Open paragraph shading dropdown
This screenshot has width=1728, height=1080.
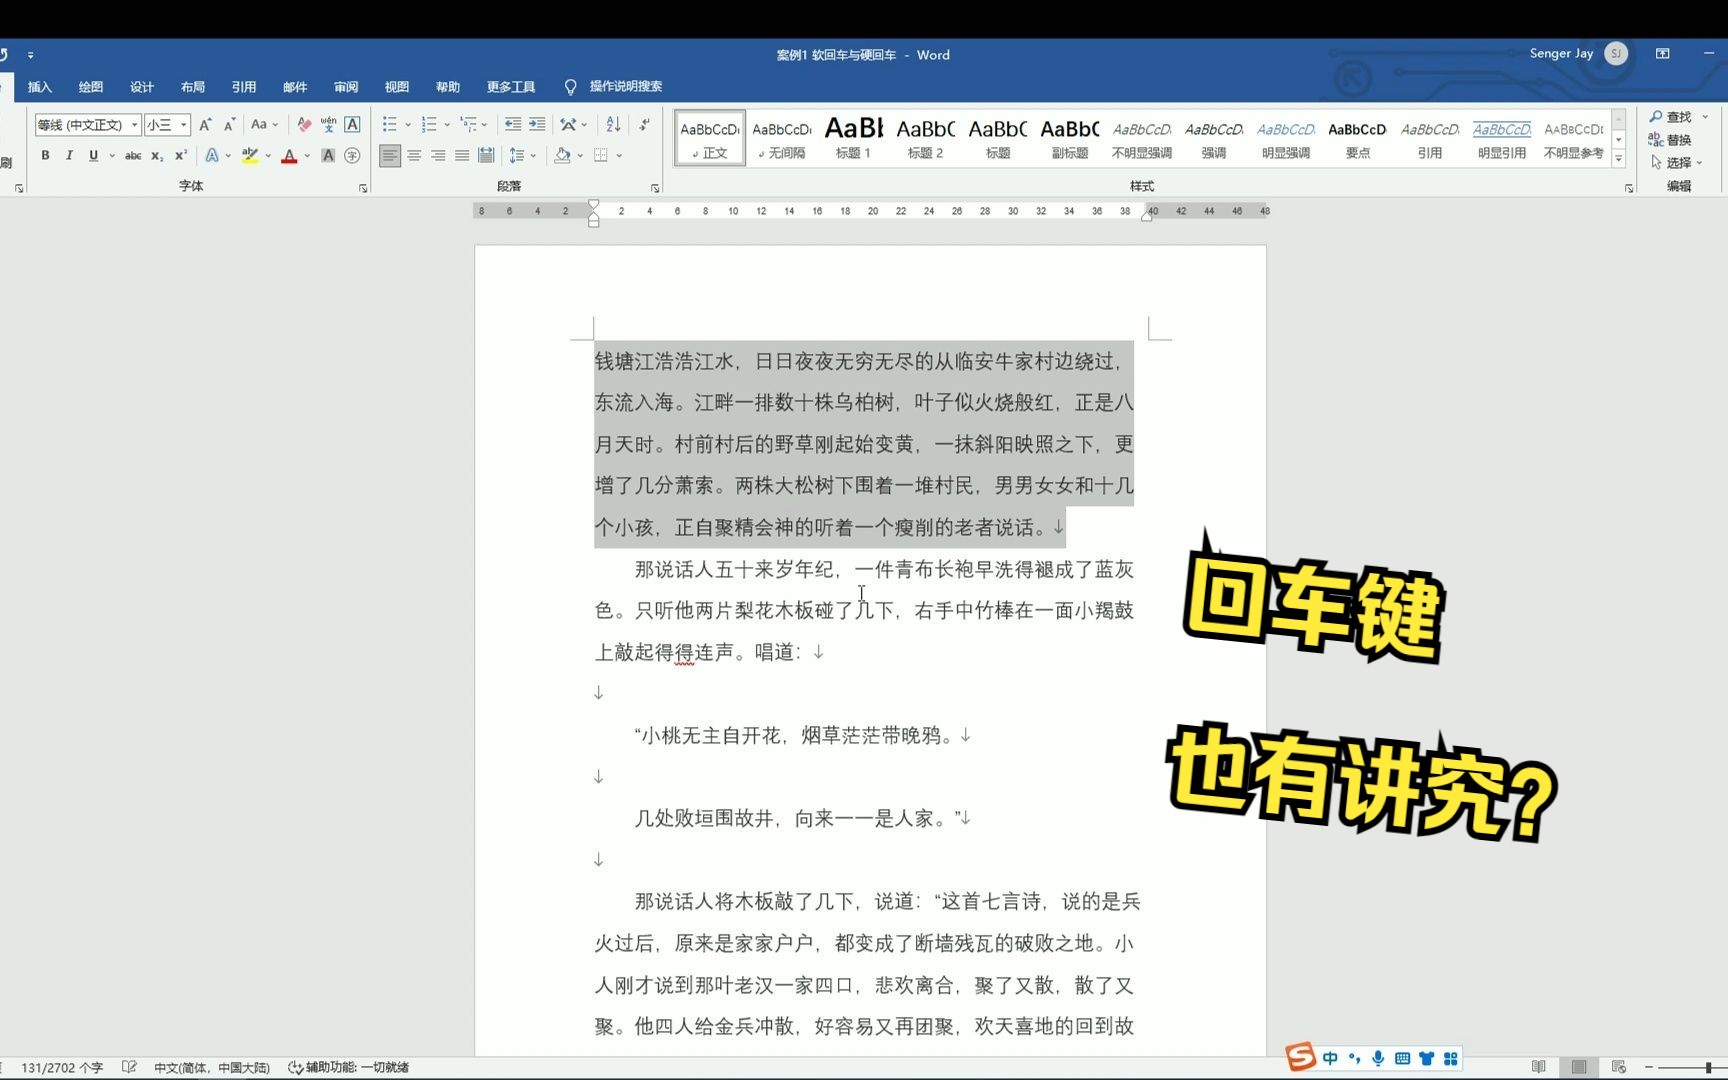pyautogui.click(x=582, y=155)
